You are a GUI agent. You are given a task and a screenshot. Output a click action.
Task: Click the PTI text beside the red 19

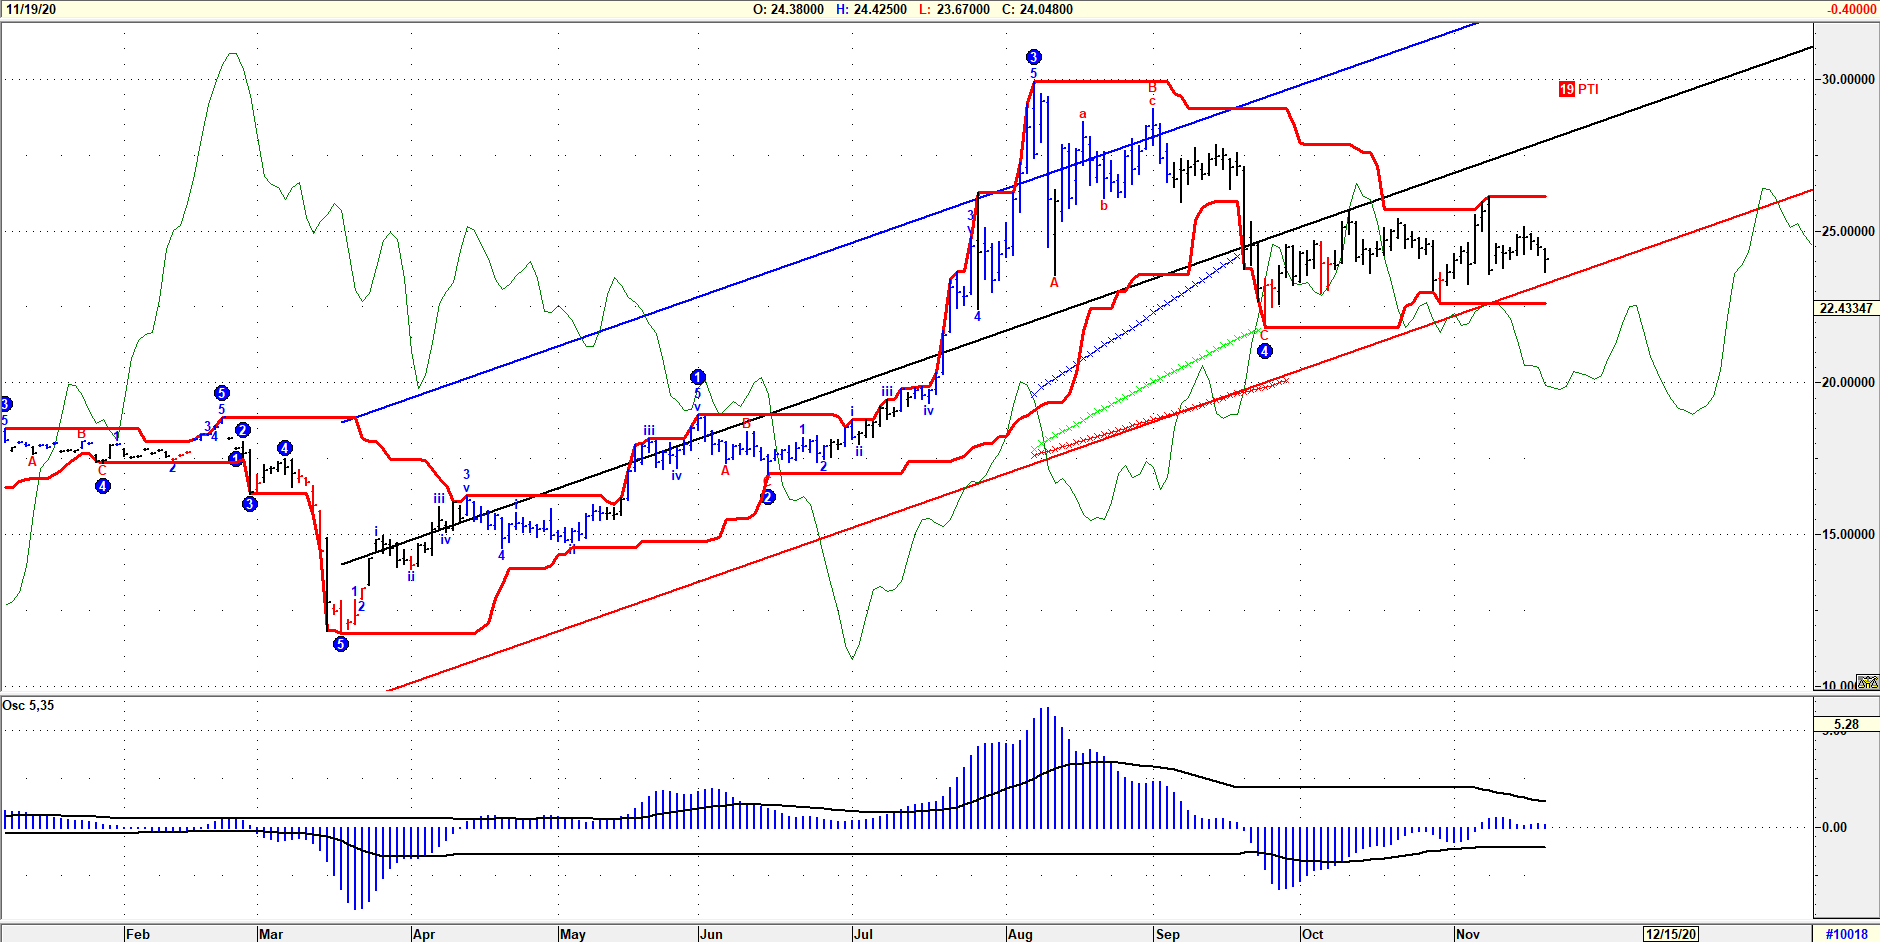[x=1588, y=89]
